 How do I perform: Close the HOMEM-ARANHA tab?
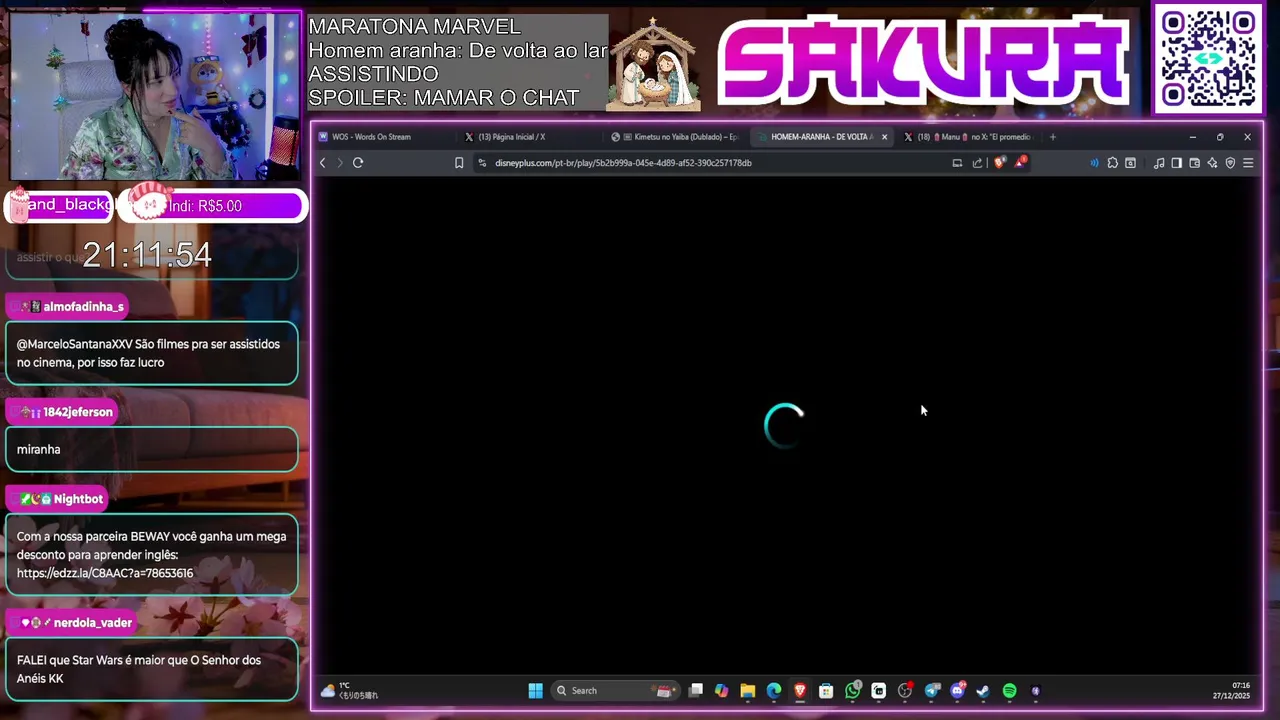(x=884, y=137)
